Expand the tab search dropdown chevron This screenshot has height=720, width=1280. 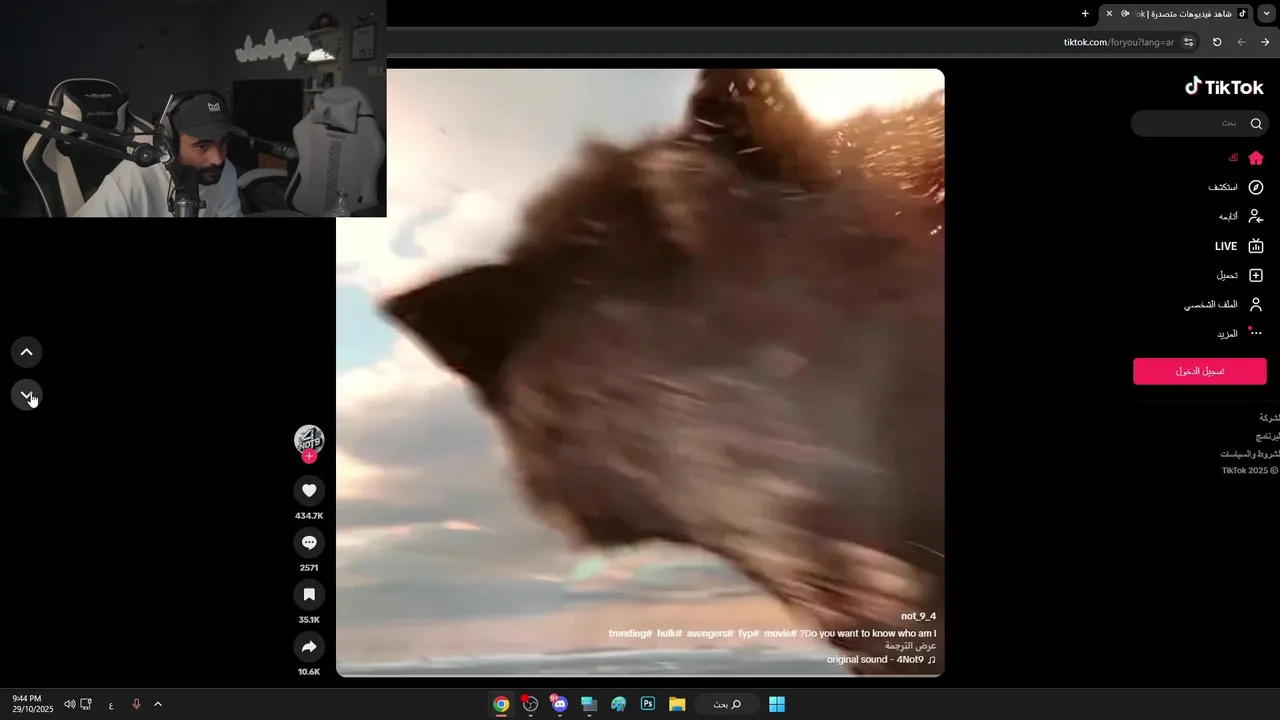[1267, 13]
